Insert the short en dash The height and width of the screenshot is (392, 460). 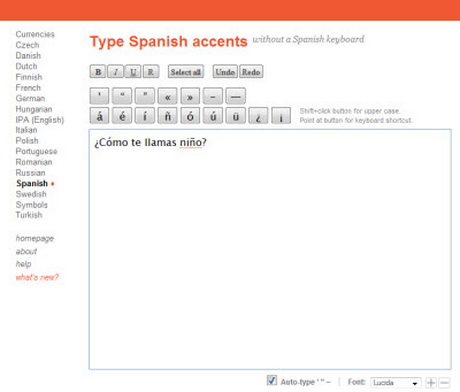click(213, 96)
